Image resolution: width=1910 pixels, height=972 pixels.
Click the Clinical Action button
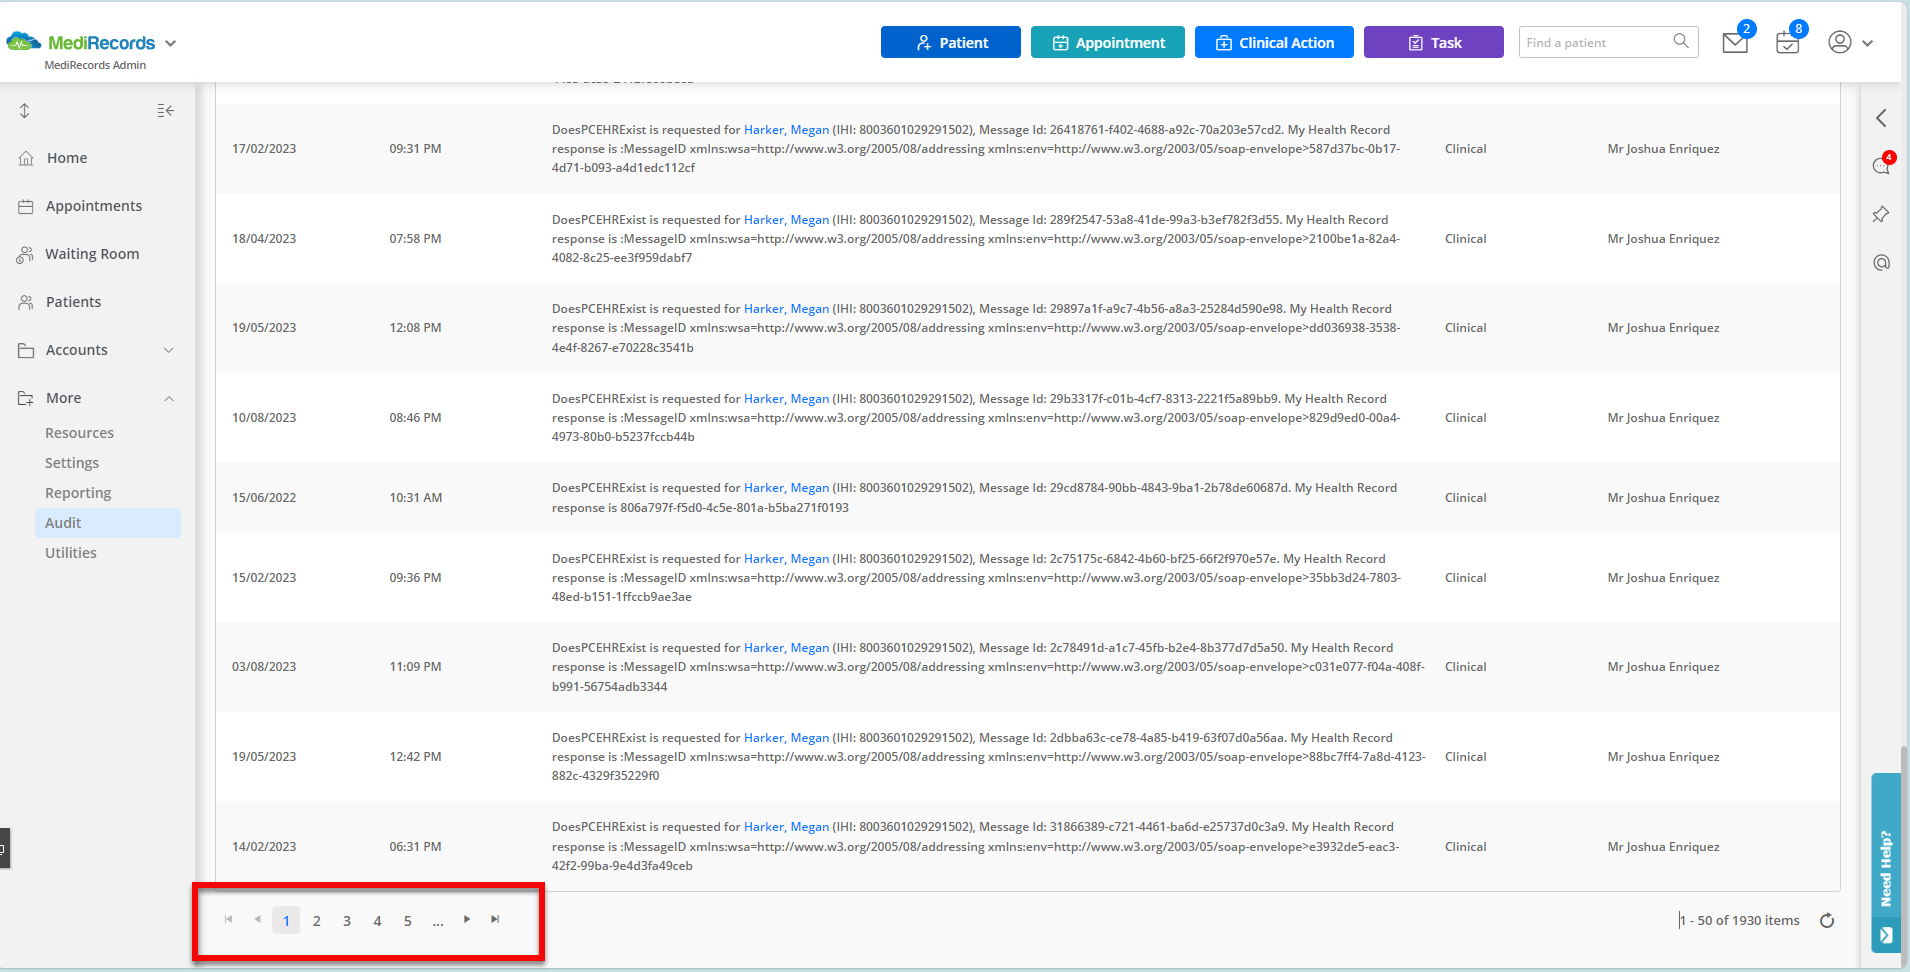tap(1274, 42)
